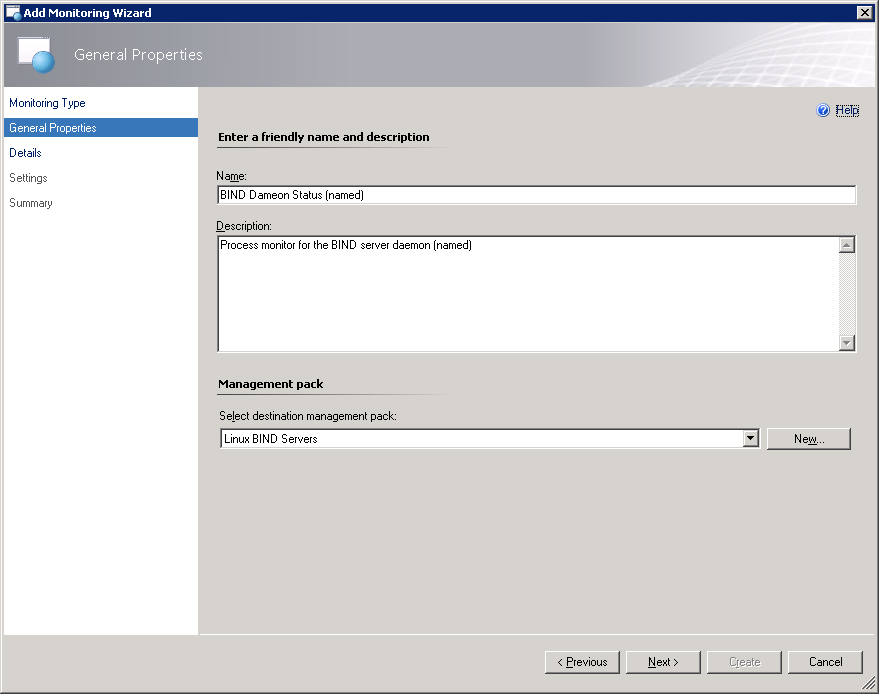This screenshot has width=879, height=694.
Task: Click into the Name text field
Action: click(536, 195)
